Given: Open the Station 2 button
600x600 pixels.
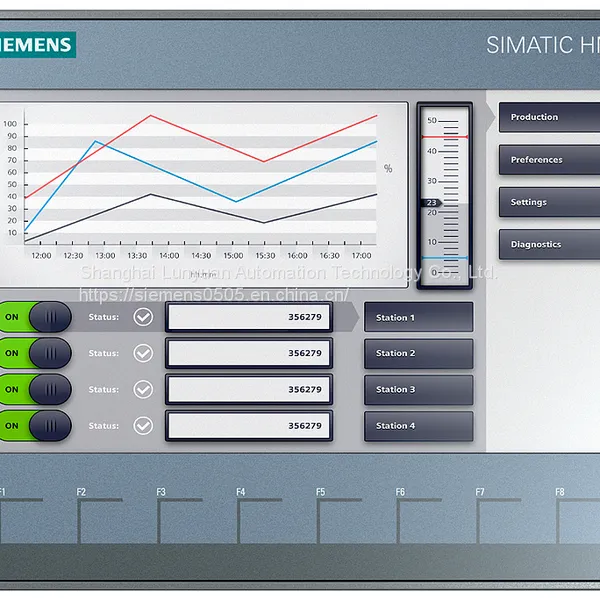Looking at the screenshot, I should 419,354.
